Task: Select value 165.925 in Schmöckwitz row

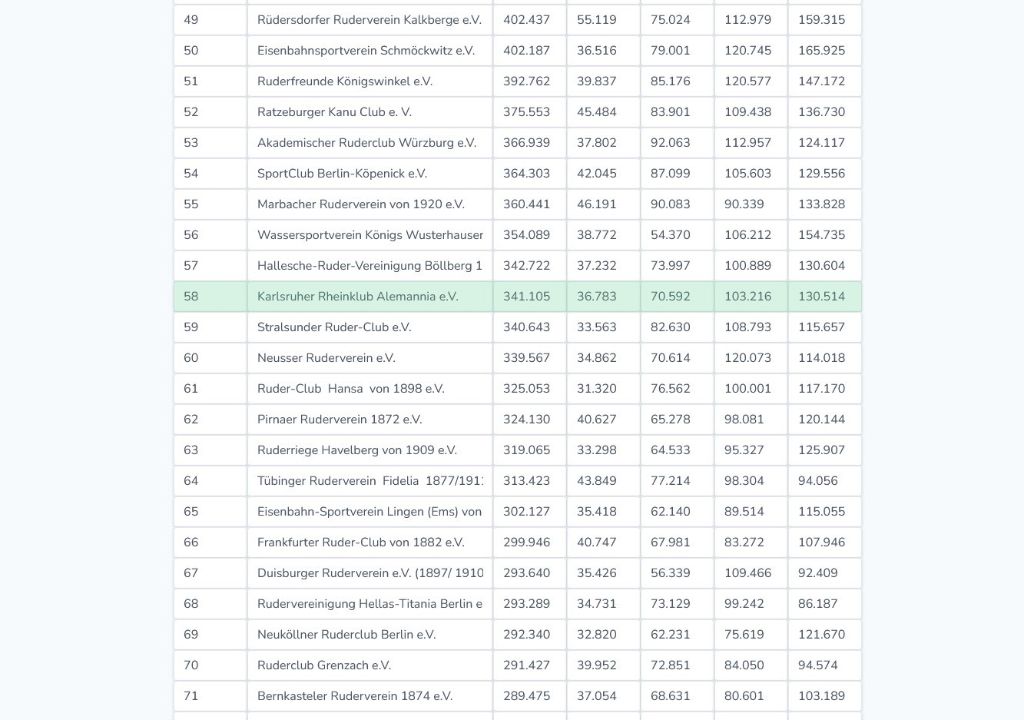Action: click(822, 50)
